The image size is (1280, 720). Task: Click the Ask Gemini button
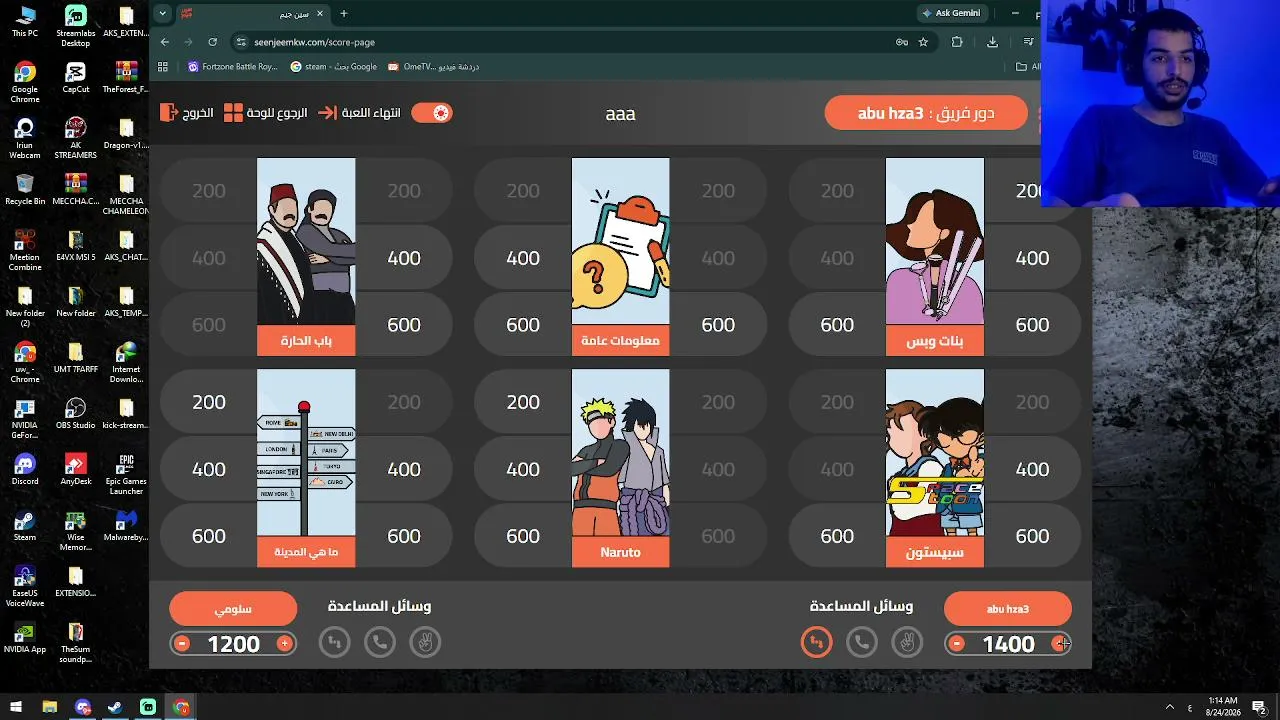pyautogui.click(x=951, y=13)
